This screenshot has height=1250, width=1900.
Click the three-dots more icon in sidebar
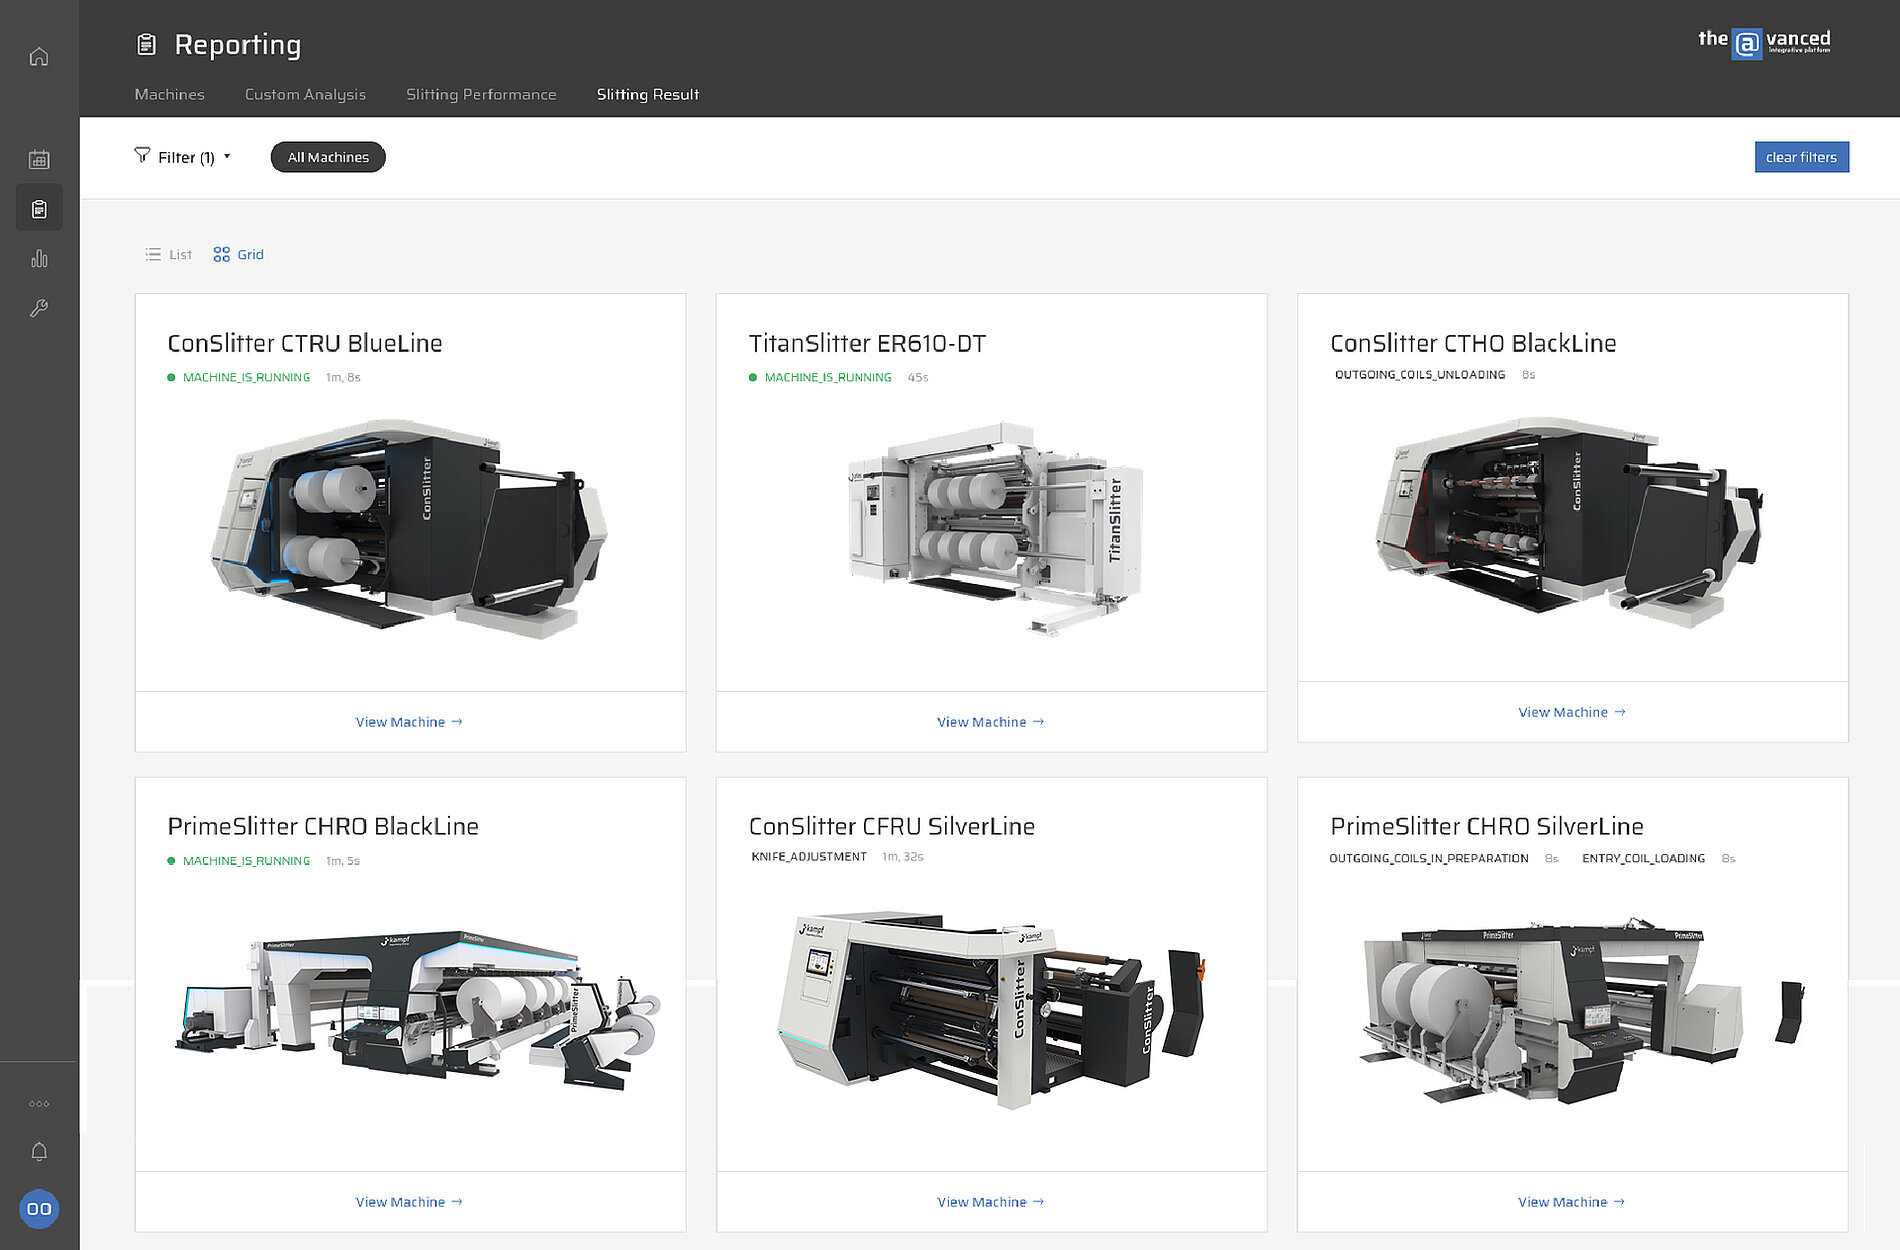(39, 1104)
